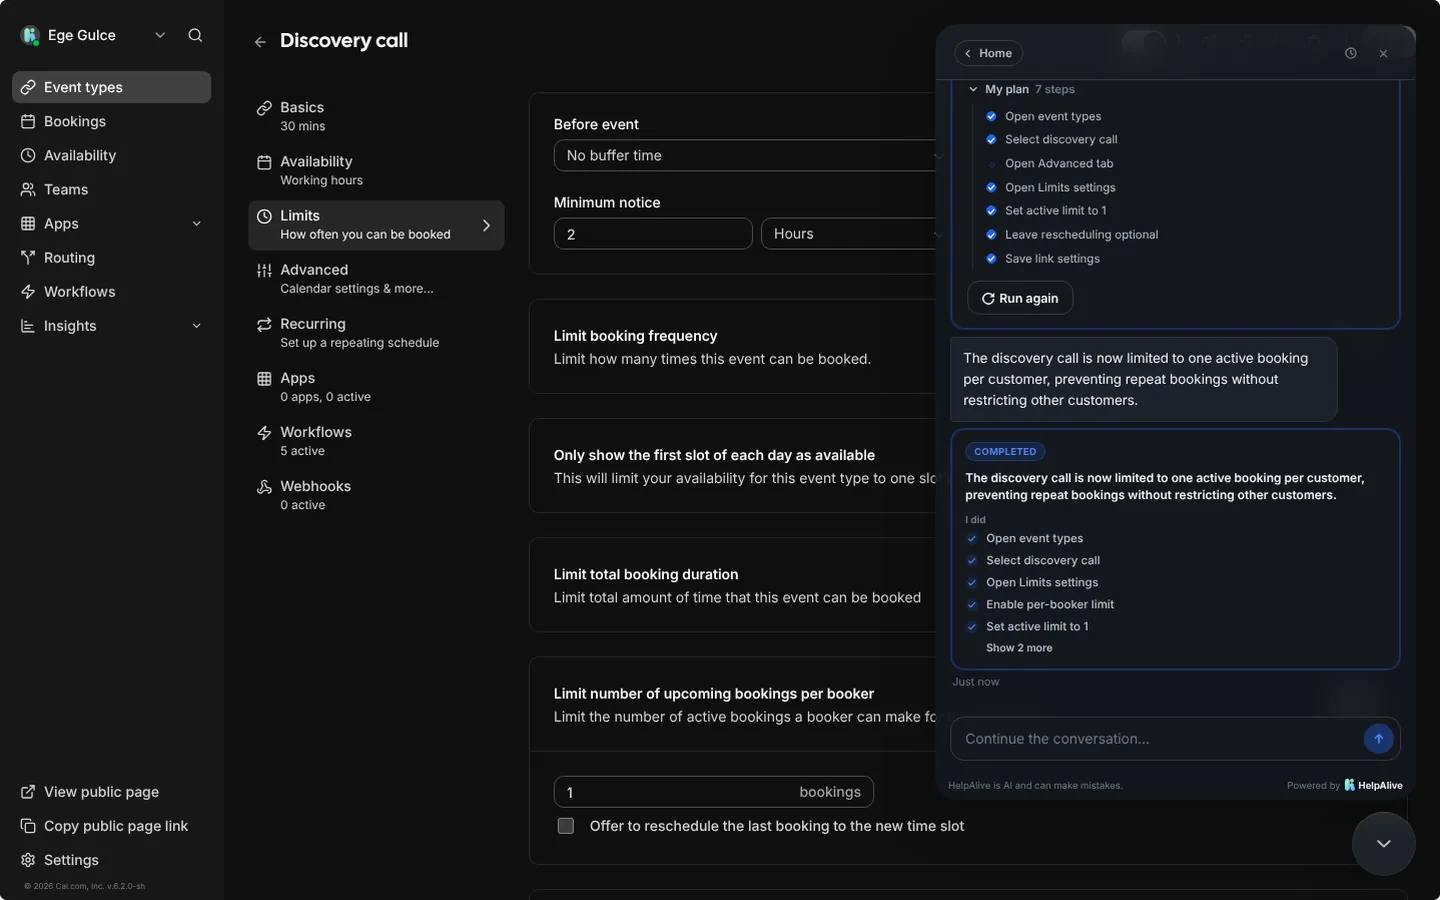
Task: Click the Event types link icon
Action: point(28,87)
